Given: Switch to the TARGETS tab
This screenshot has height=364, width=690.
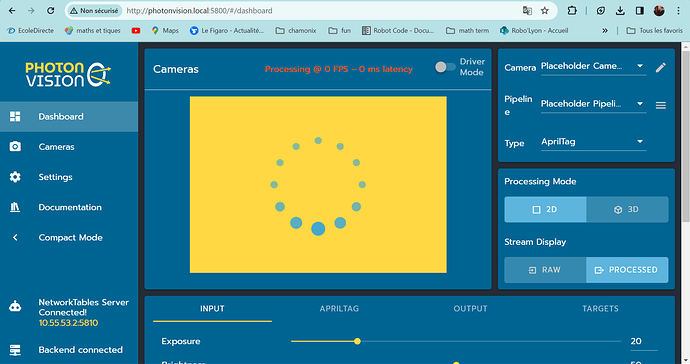Looking at the screenshot, I should coord(600,309).
